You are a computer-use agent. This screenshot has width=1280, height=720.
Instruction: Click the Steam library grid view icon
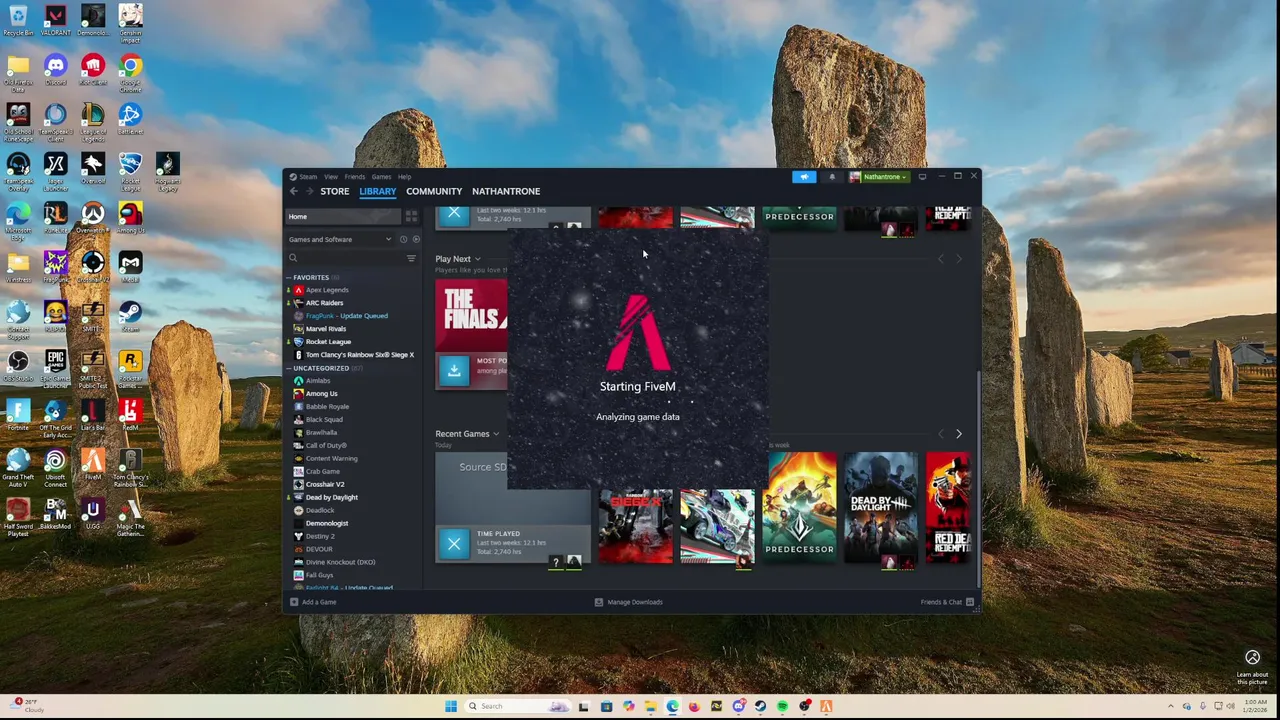click(411, 216)
